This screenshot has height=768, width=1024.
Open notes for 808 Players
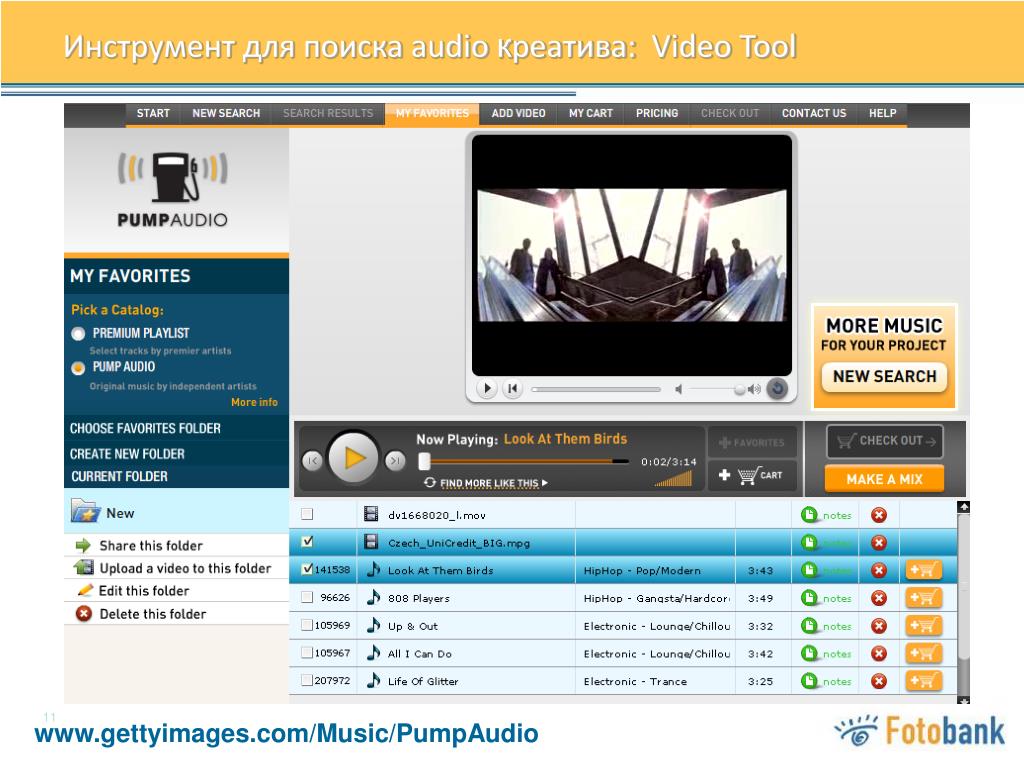coord(826,598)
